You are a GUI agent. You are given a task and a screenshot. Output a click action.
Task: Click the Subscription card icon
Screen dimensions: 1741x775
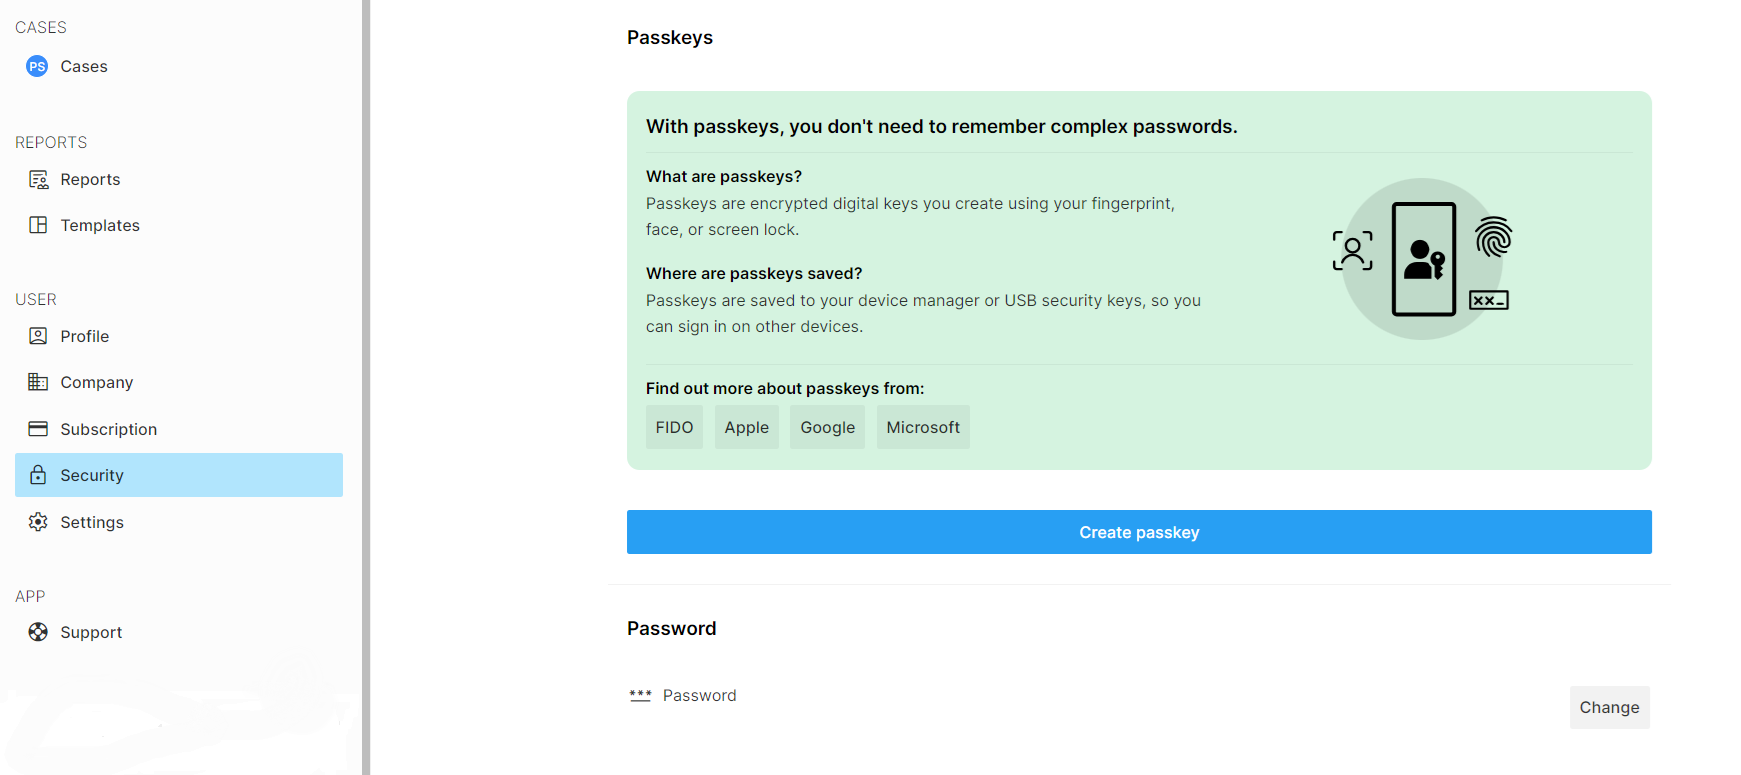coord(38,430)
